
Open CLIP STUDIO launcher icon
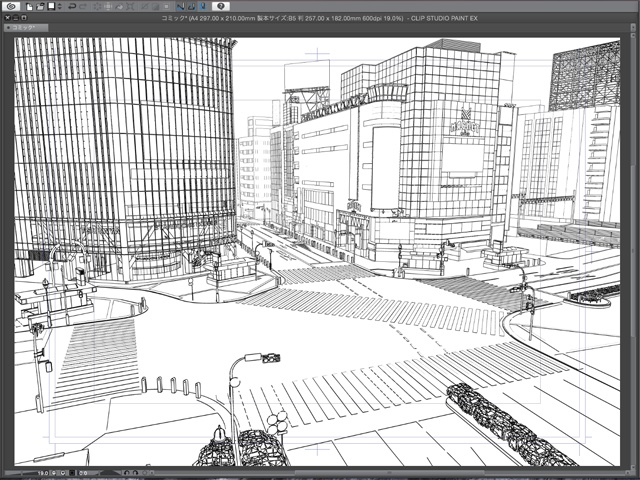[11, 6]
